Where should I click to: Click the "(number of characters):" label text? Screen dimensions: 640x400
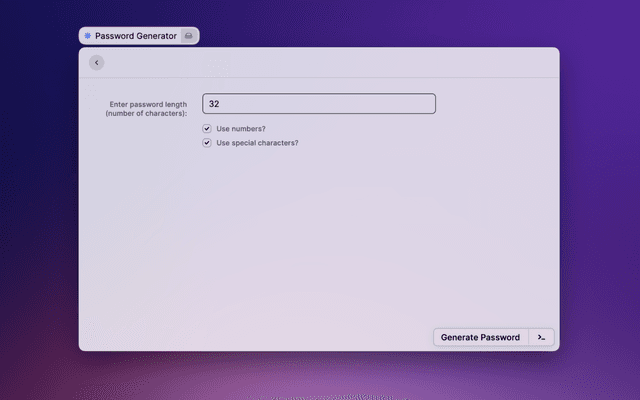(146, 114)
